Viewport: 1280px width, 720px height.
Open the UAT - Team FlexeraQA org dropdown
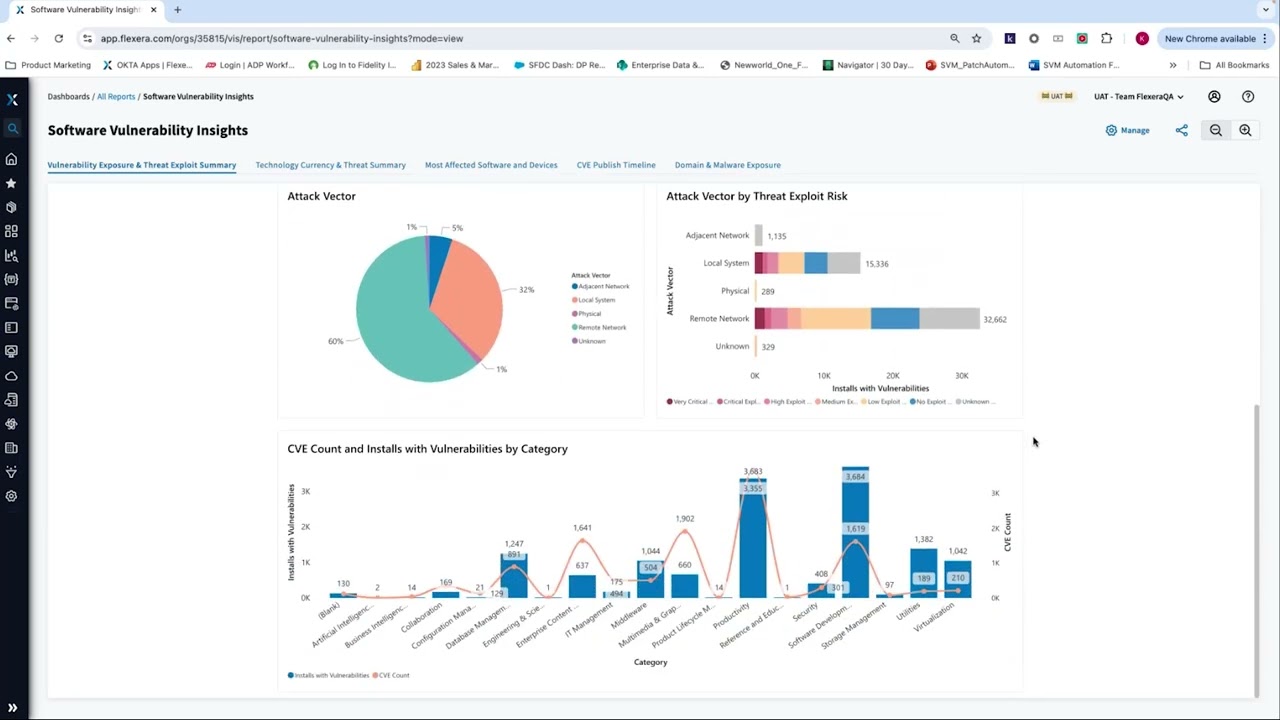pos(1139,97)
